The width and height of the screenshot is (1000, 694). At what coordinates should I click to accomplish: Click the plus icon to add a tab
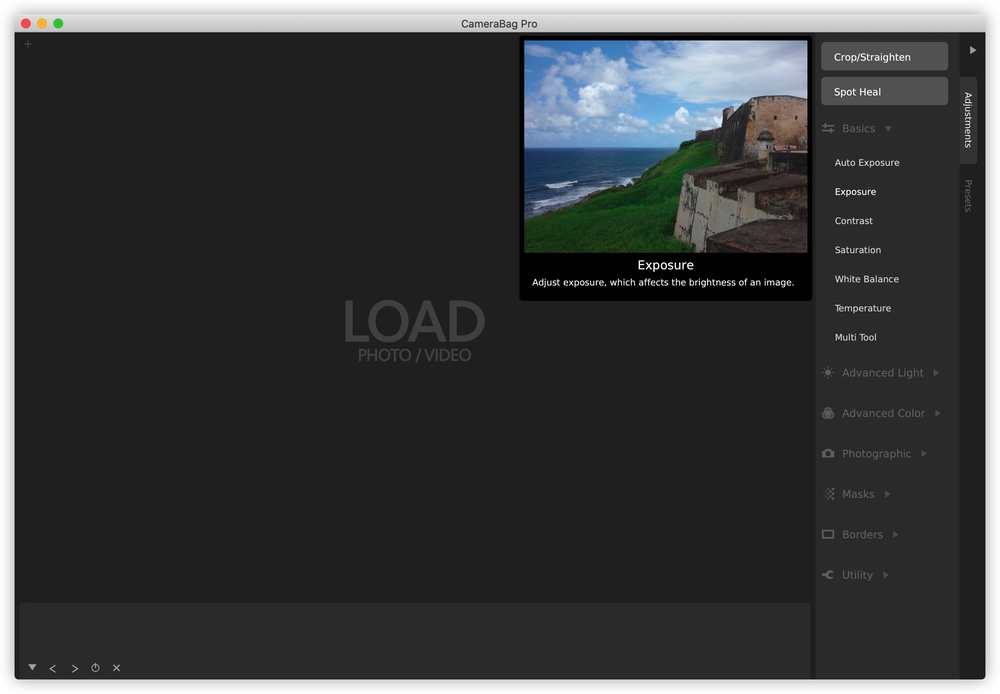pyautogui.click(x=28, y=44)
